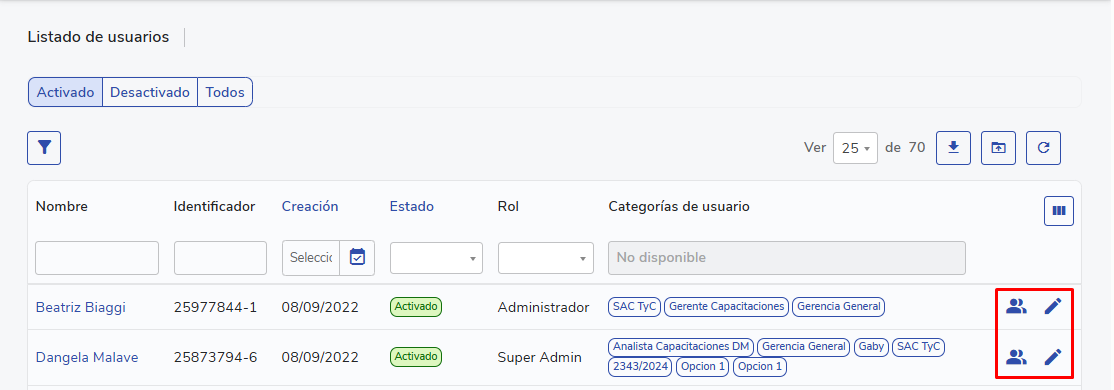Click the download users icon
This screenshot has width=1114, height=390.
(x=953, y=148)
